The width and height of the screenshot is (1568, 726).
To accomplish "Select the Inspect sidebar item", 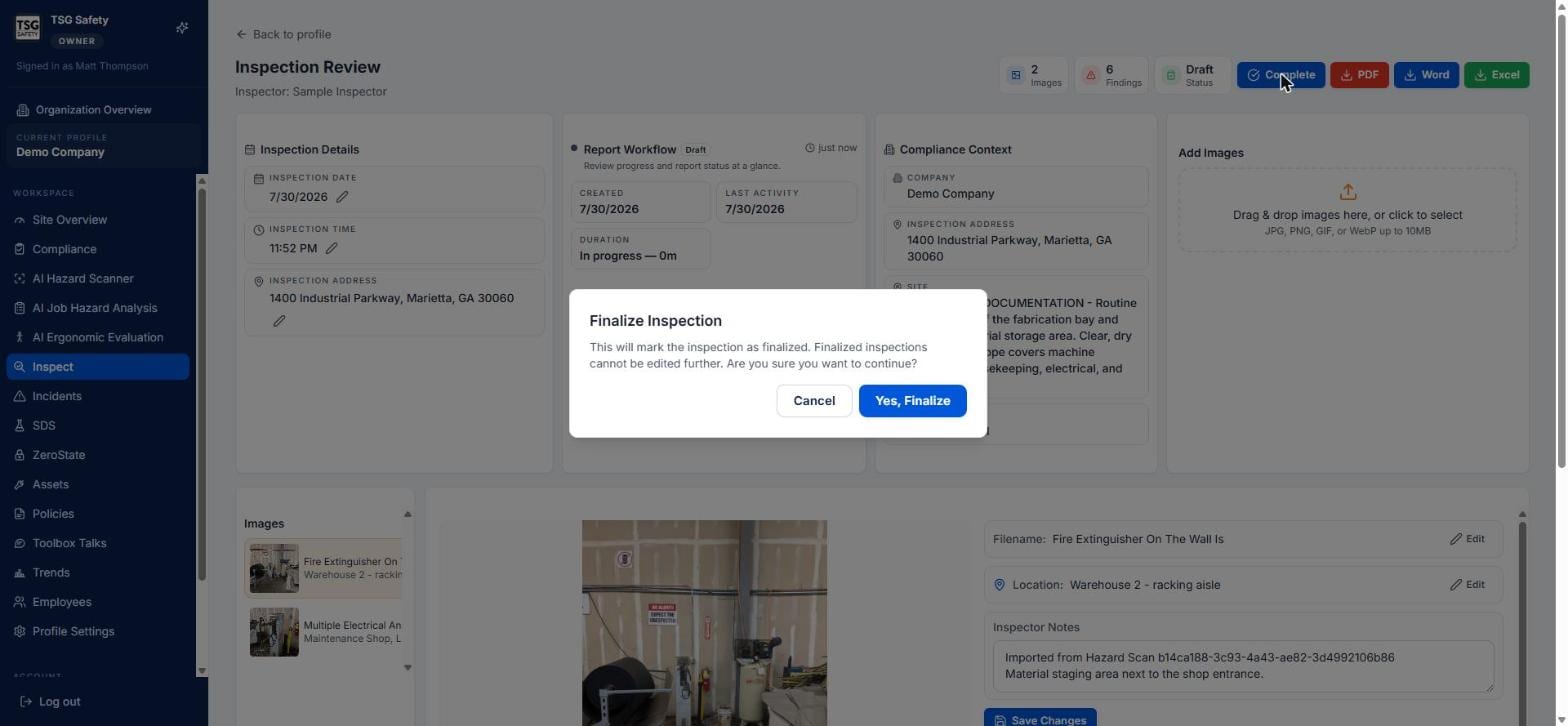I will tap(97, 367).
